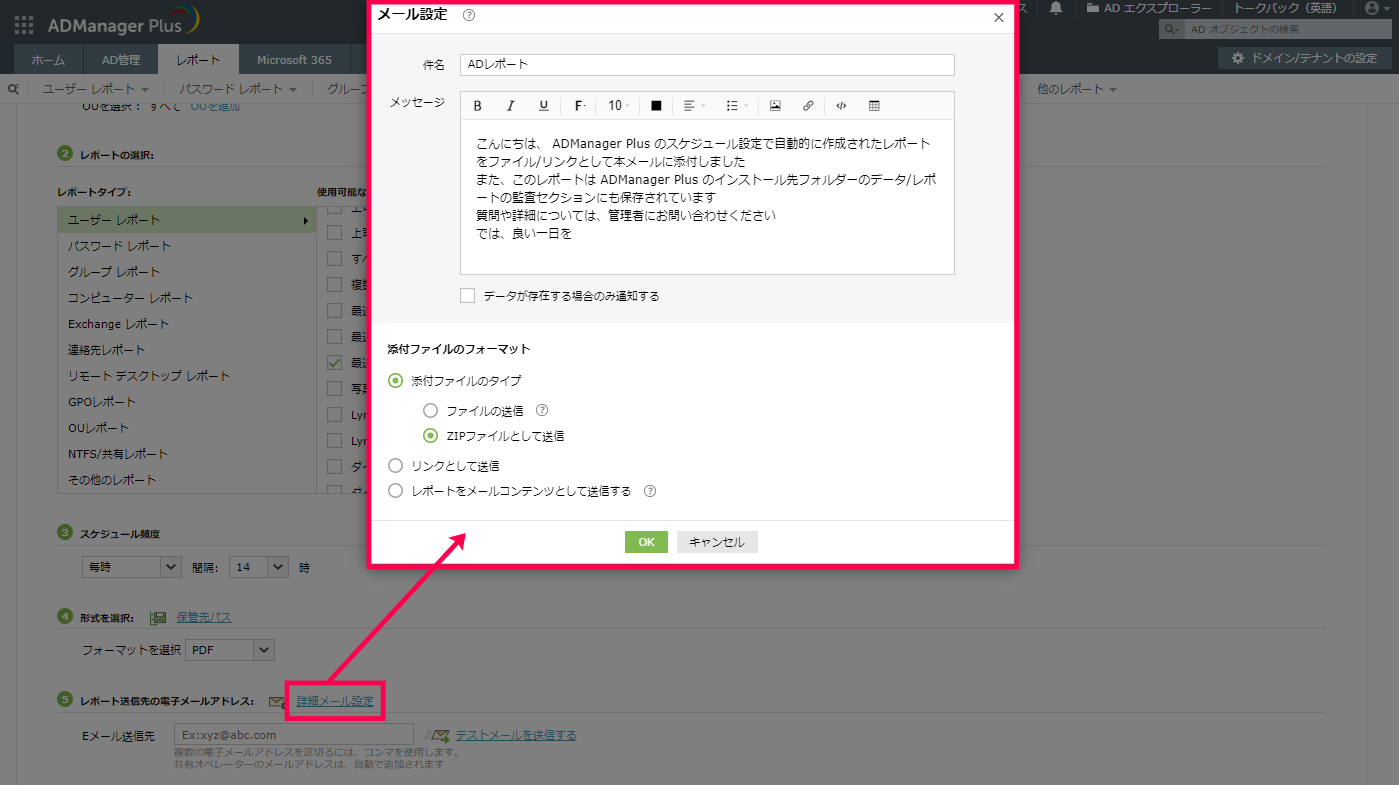Viewport: 1399px width, 785px height.
Task: Open the ユーザー レポート submenu
Action: (96, 89)
